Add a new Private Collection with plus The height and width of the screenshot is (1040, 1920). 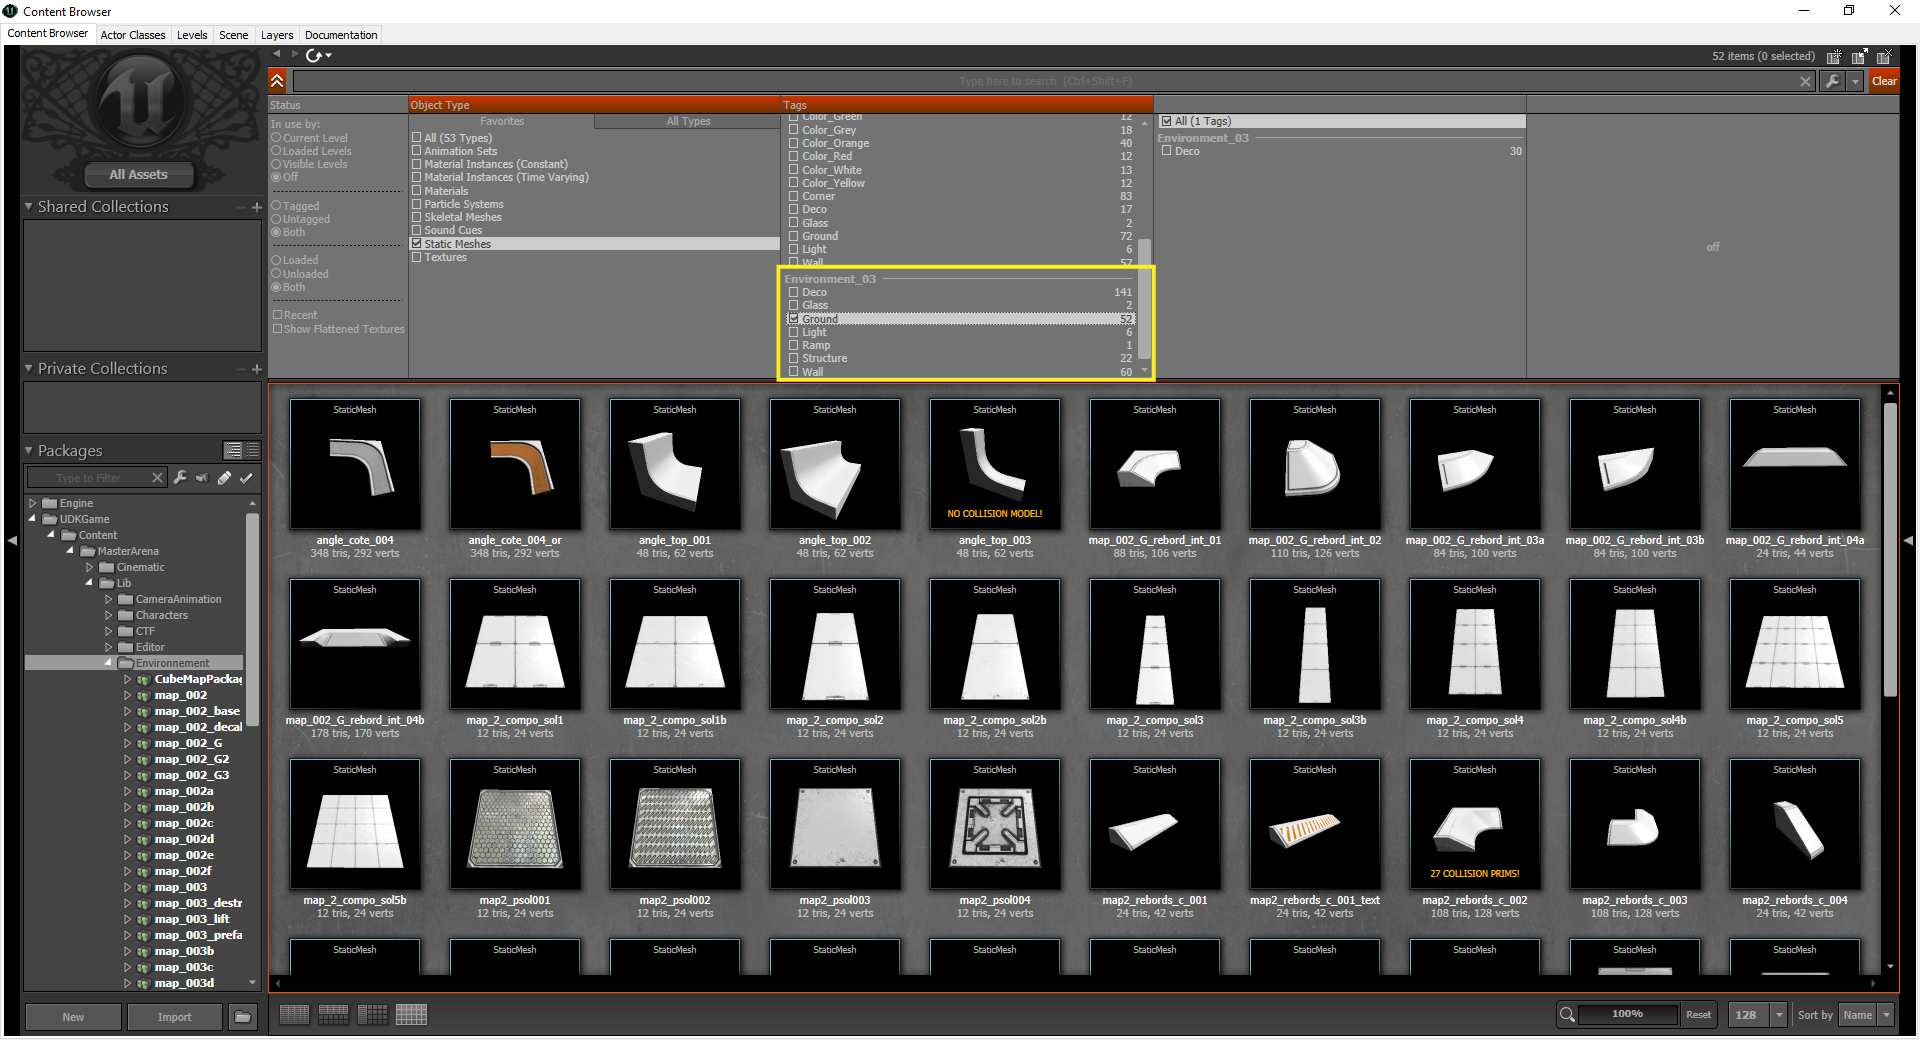click(x=256, y=369)
